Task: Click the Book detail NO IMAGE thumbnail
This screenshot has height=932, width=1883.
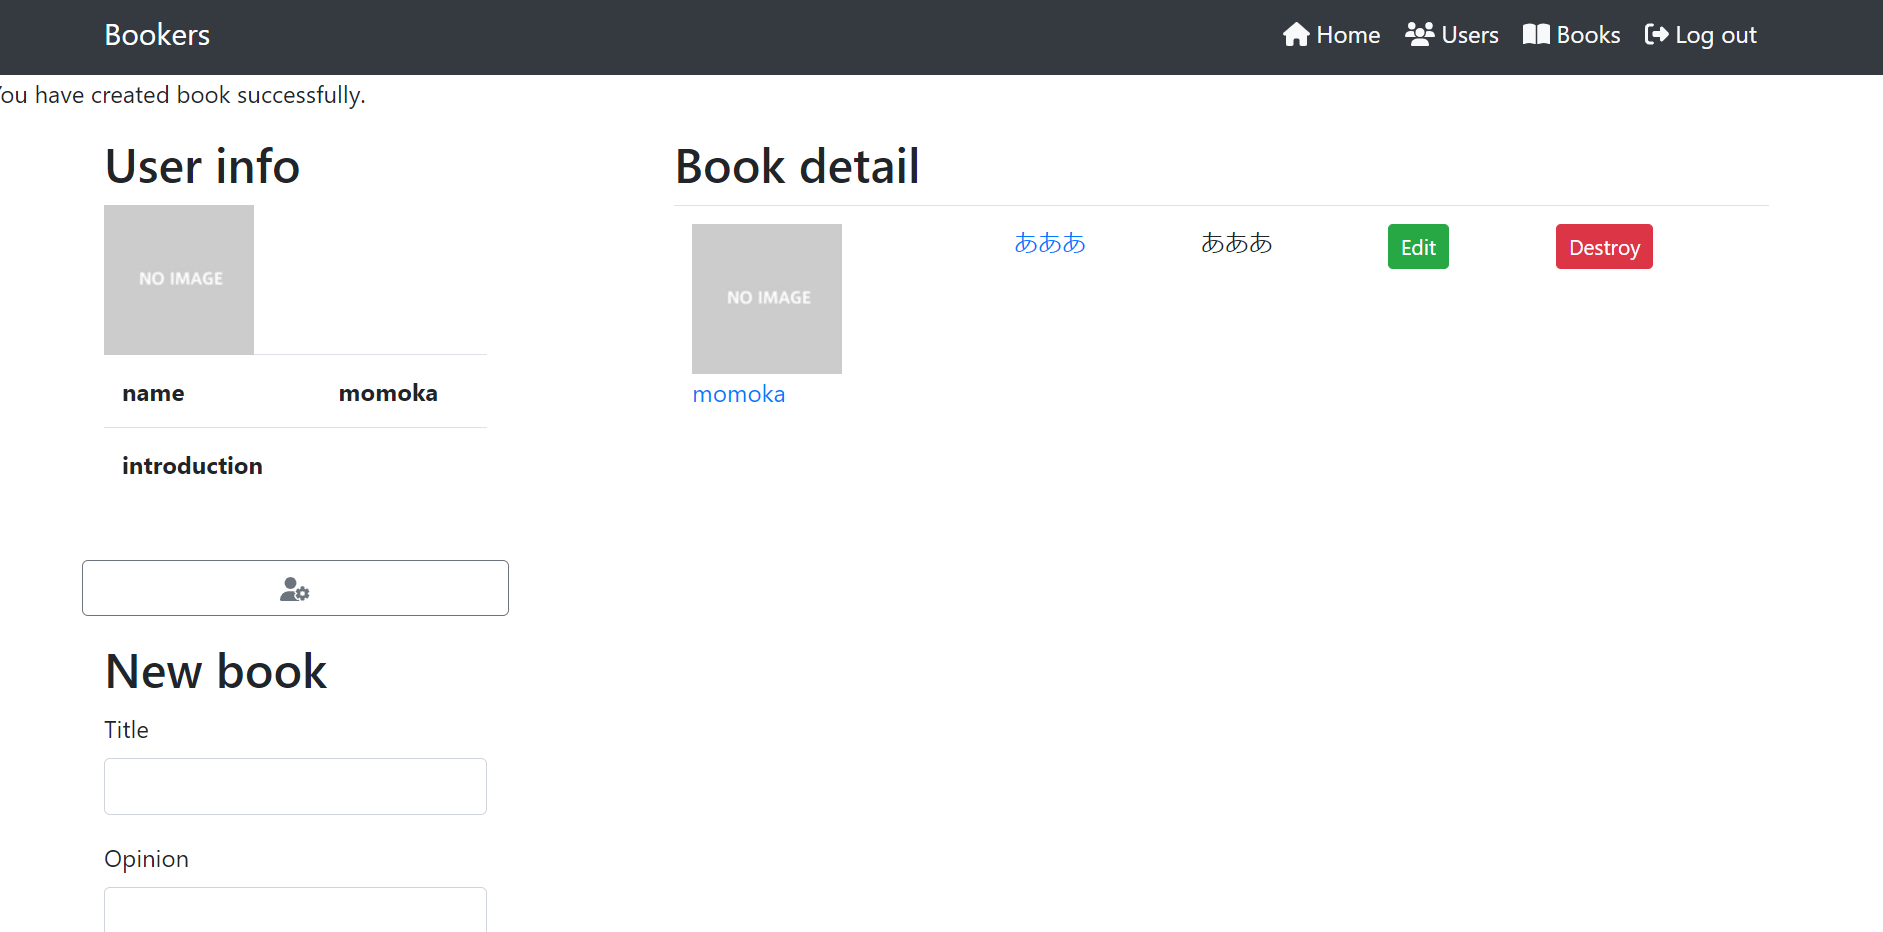Action: [767, 298]
